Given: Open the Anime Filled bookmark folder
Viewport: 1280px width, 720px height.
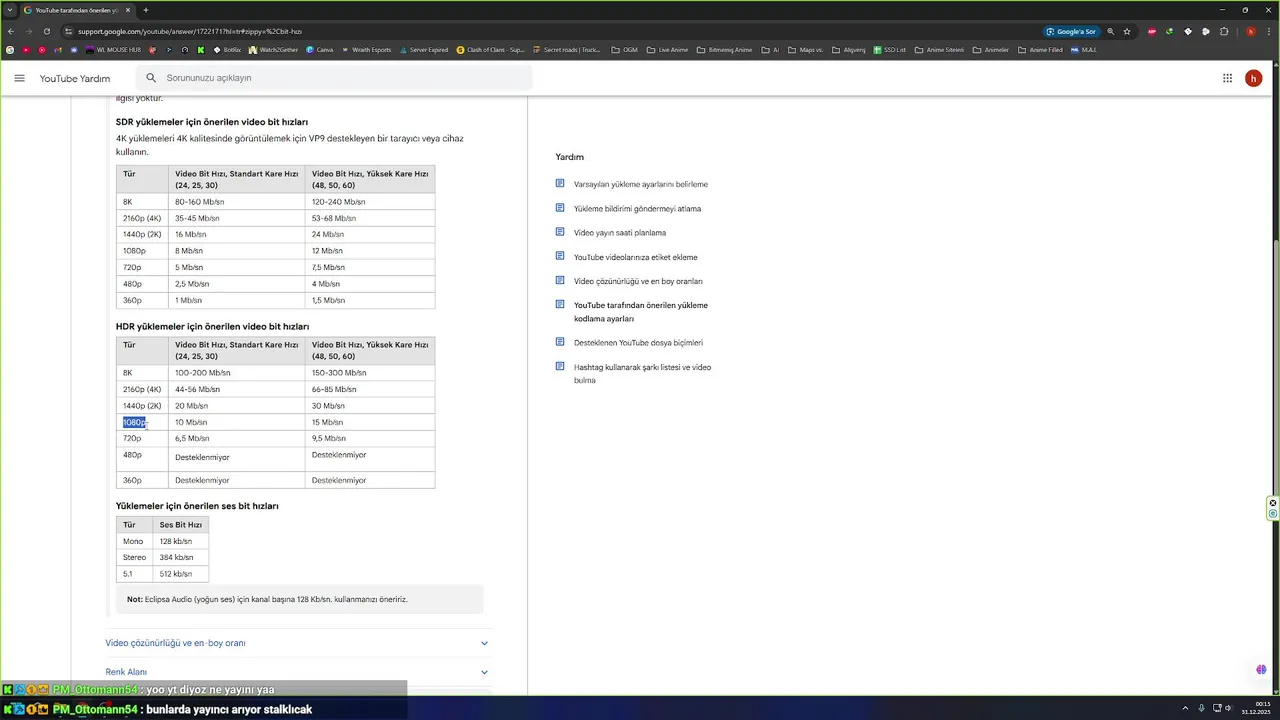Looking at the screenshot, I should tap(1040, 49).
